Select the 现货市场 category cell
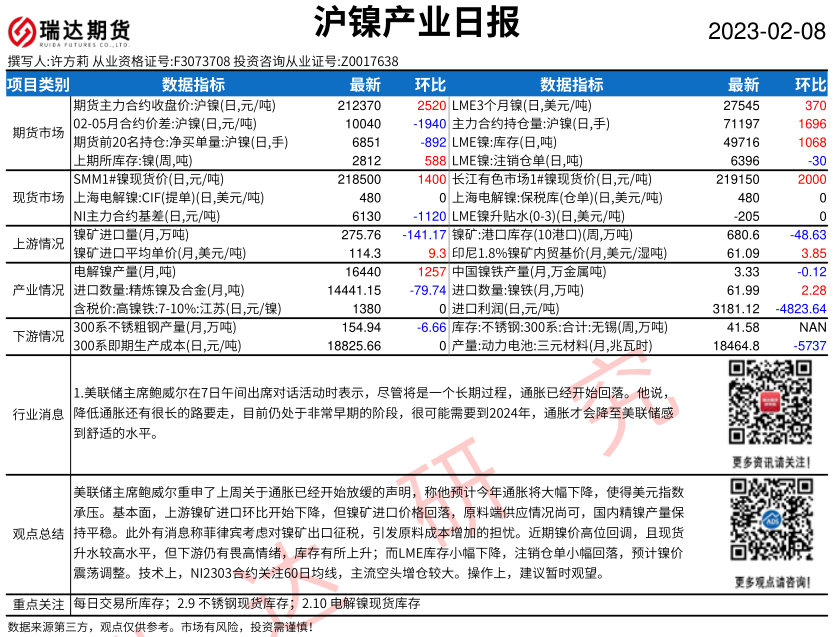This screenshot has width=833, height=637. tap(38, 197)
